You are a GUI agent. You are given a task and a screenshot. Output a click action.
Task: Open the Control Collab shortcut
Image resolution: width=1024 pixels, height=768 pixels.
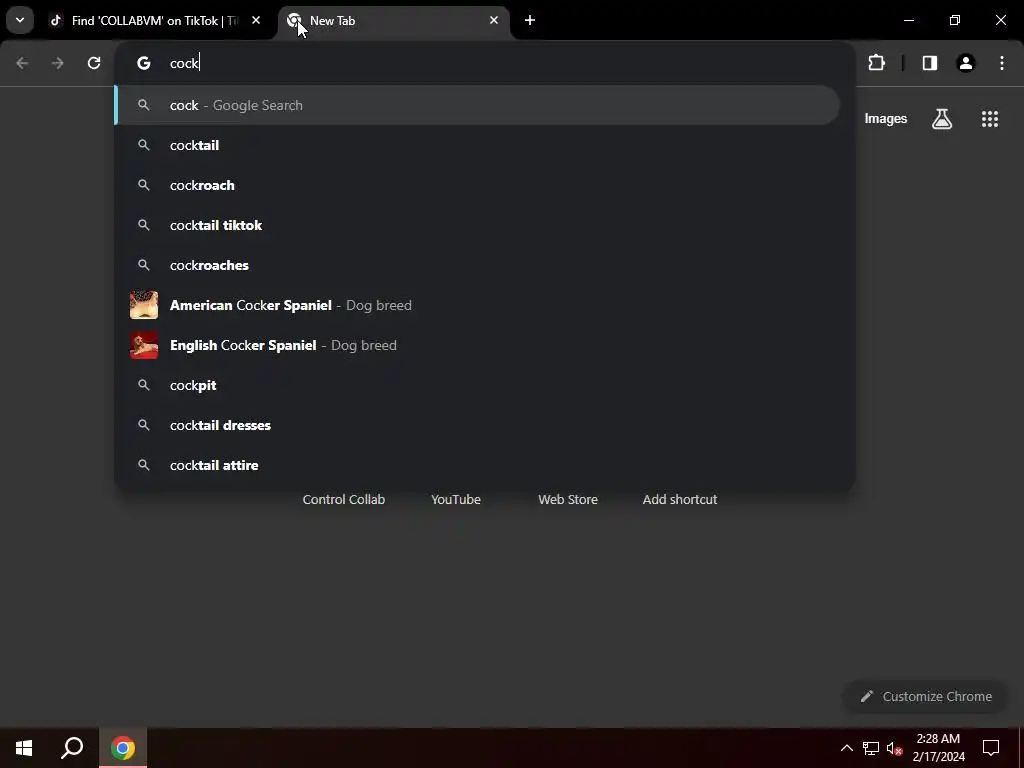tap(344, 499)
